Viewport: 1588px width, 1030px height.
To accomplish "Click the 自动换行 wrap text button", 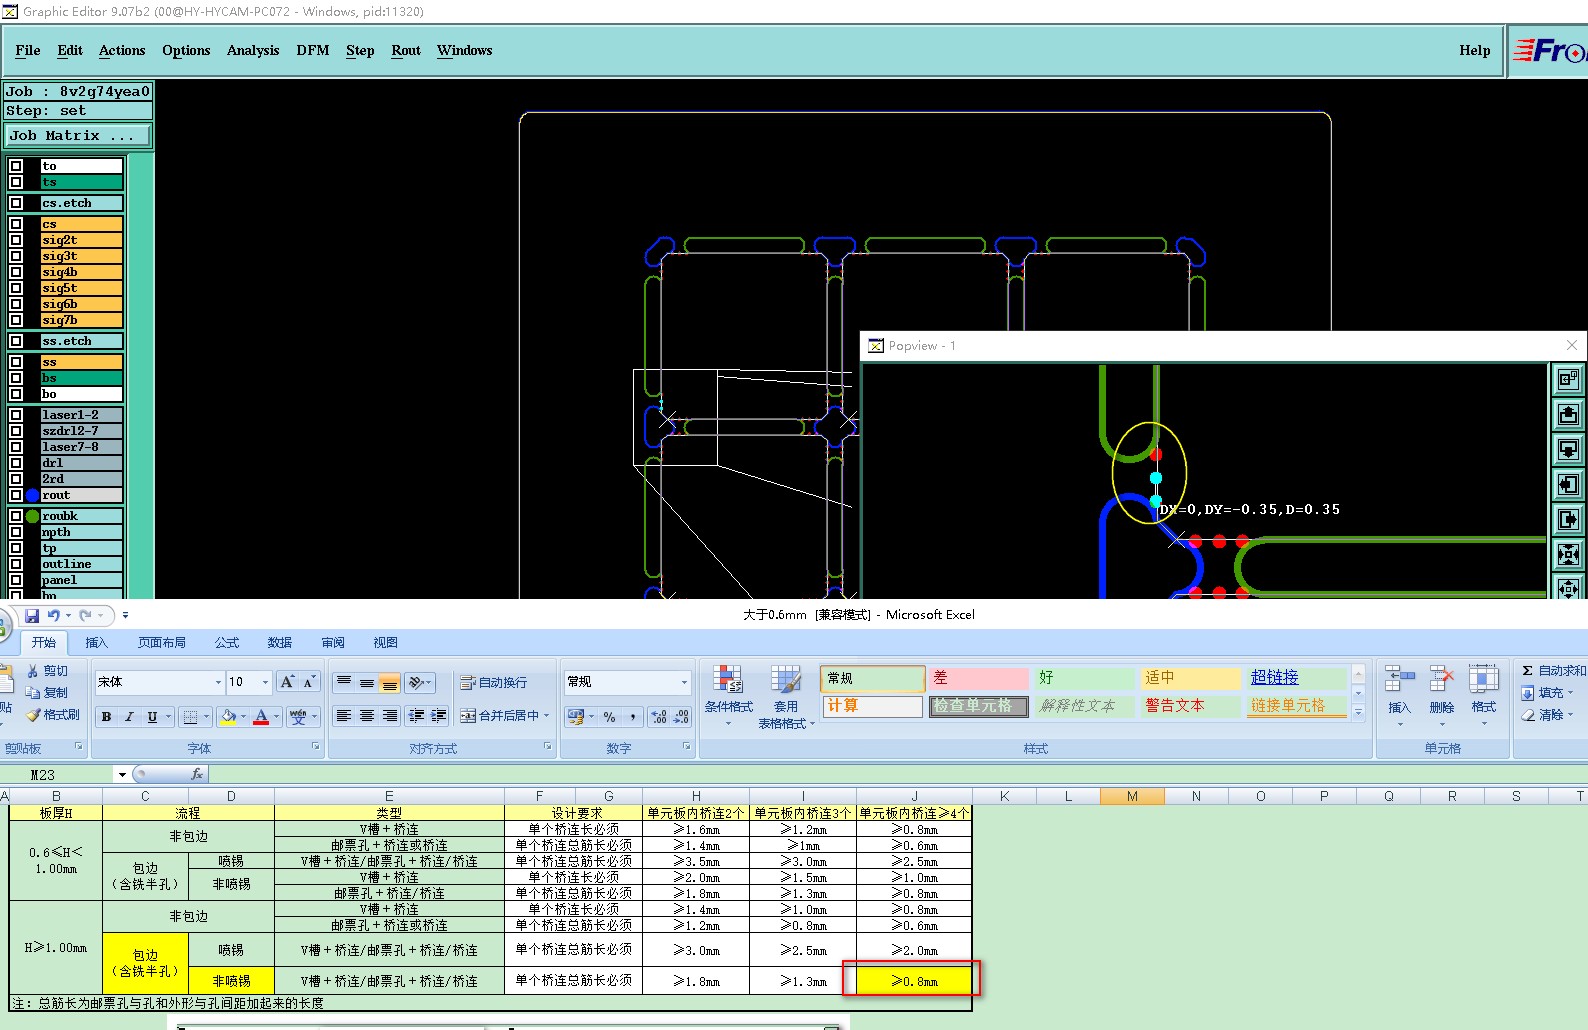I will click(493, 682).
